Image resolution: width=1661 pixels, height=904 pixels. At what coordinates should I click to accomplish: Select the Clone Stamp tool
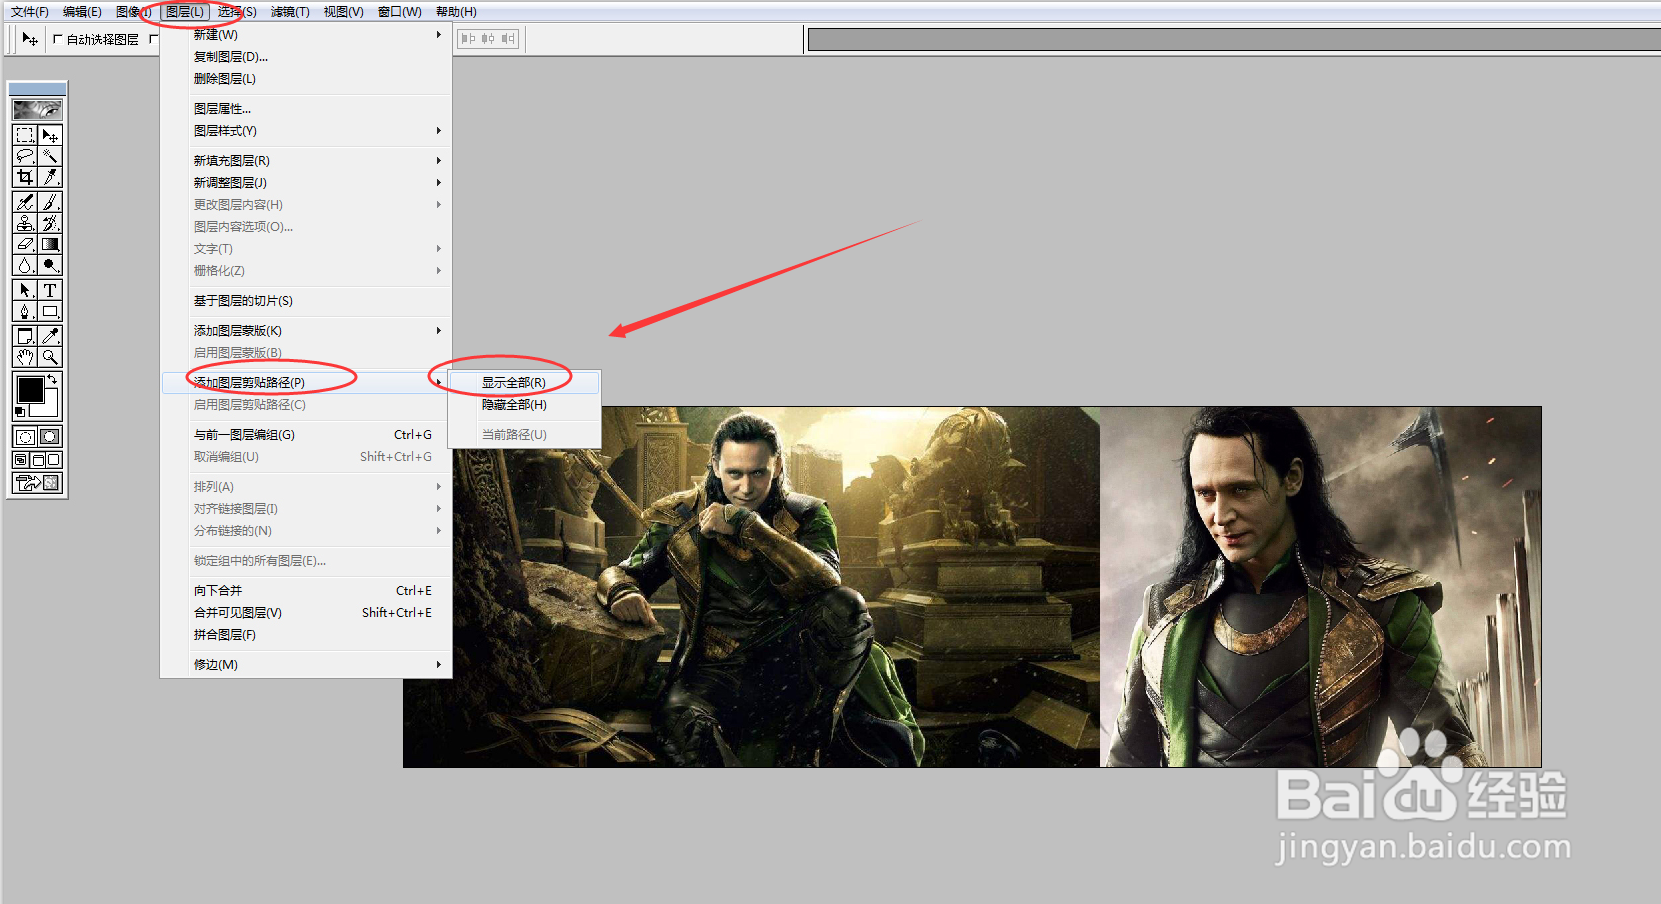coord(25,223)
